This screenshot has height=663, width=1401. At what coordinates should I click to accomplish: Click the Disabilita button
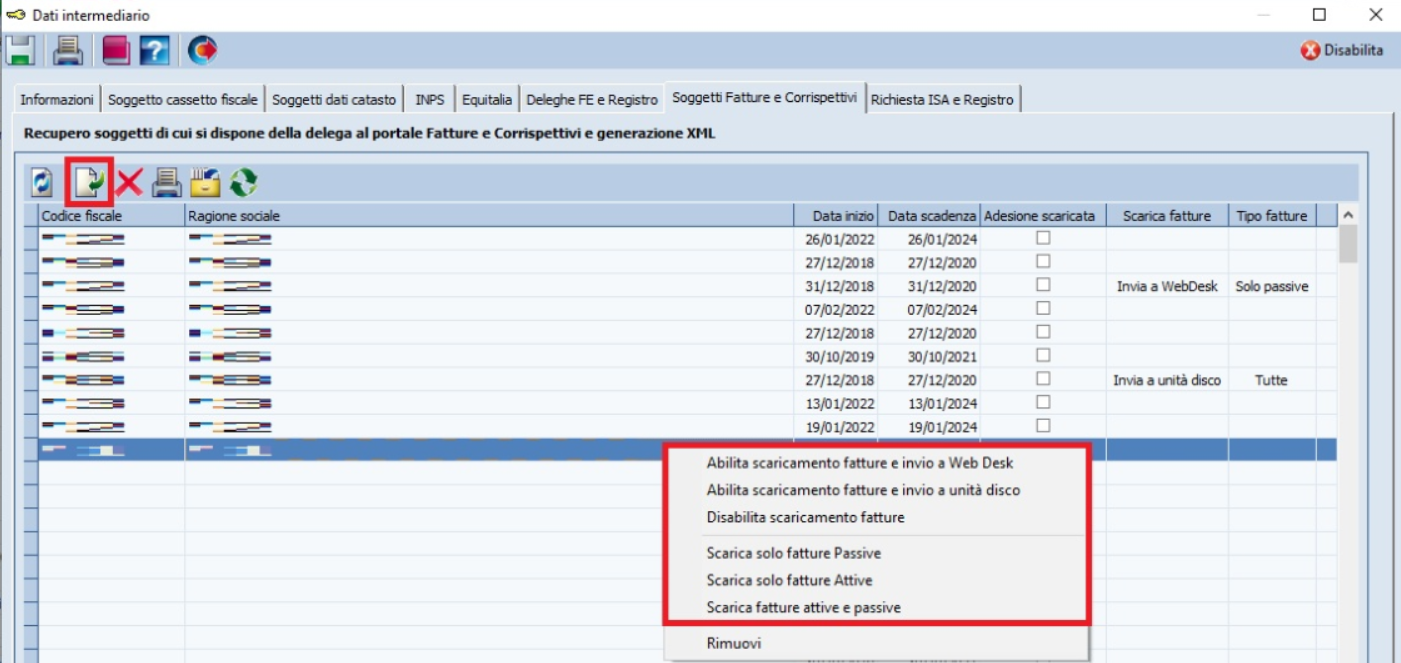pos(1342,50)
